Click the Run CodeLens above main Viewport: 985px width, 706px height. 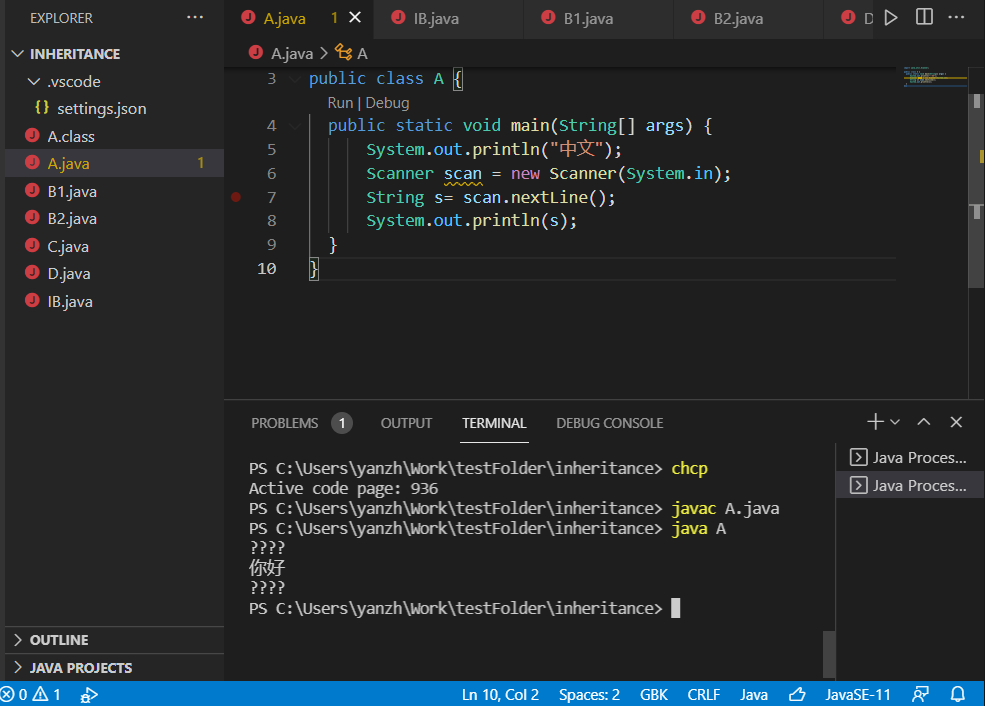click(x=340, y=103)
